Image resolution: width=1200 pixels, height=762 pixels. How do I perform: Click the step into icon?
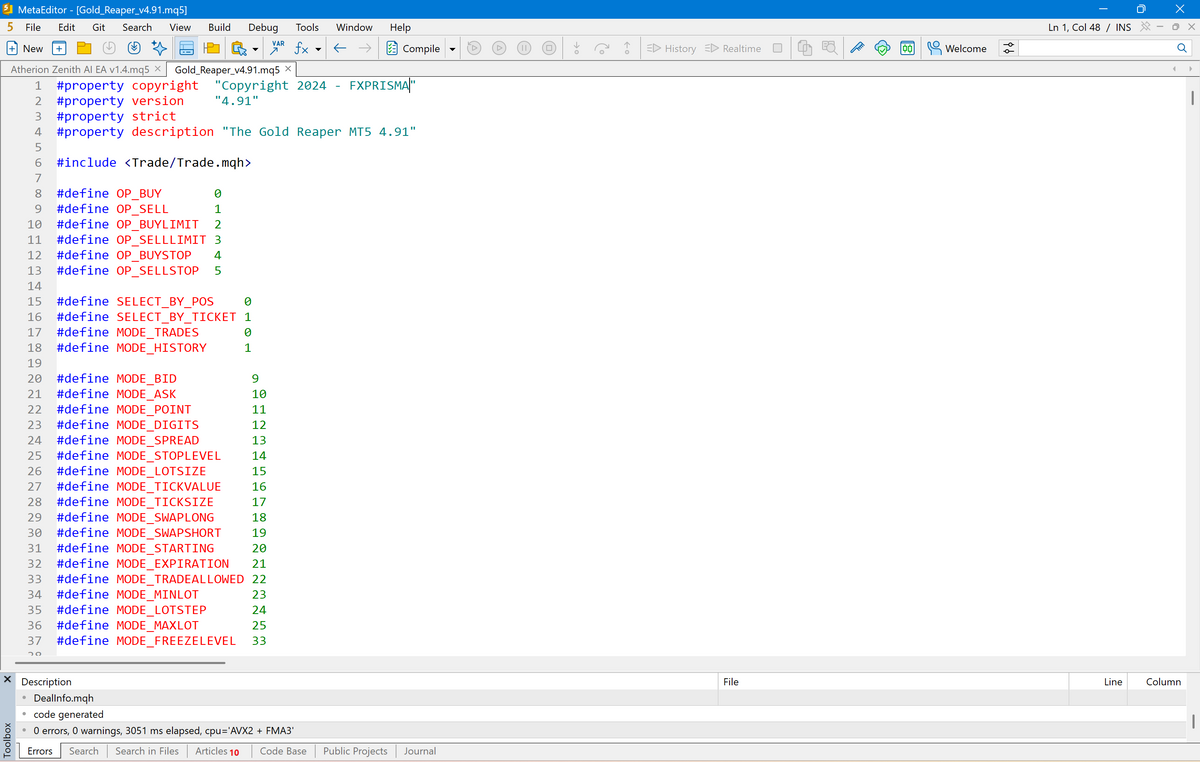pyautogui.click(x=577, y=48)
